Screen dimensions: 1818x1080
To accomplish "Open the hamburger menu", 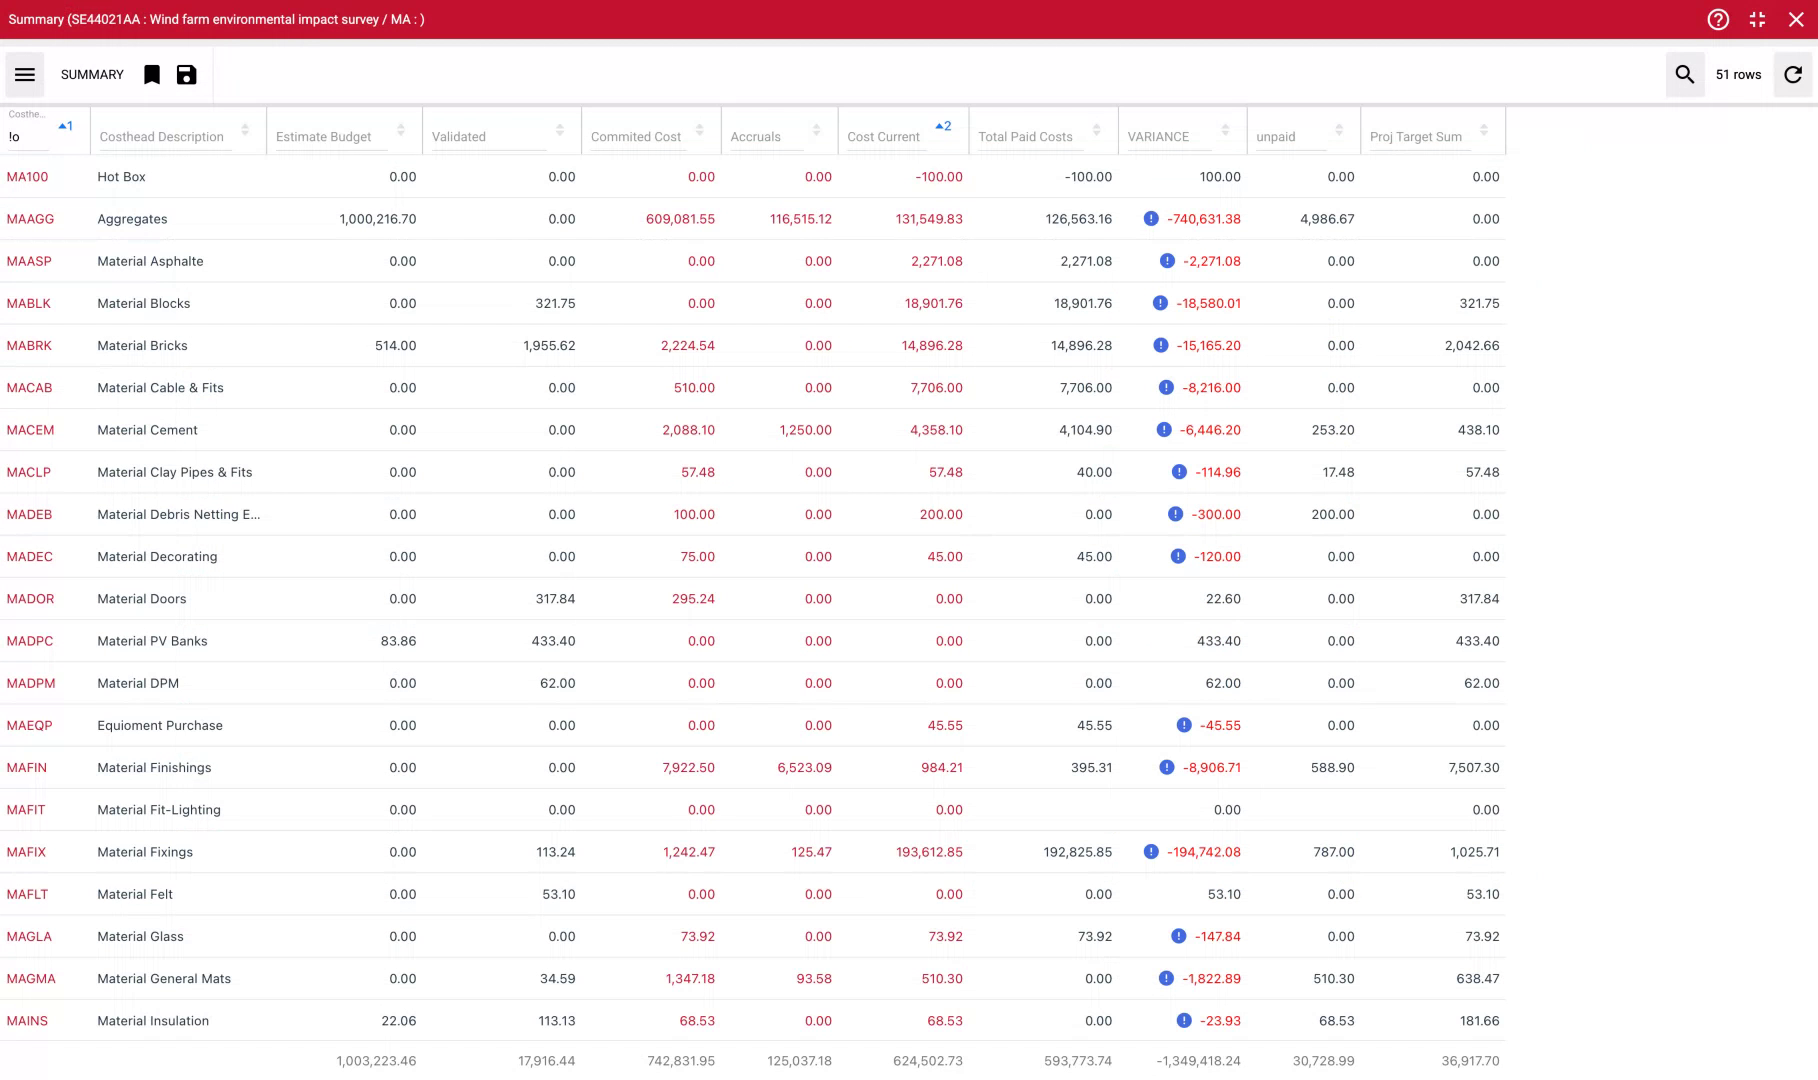I will [25, 75].
